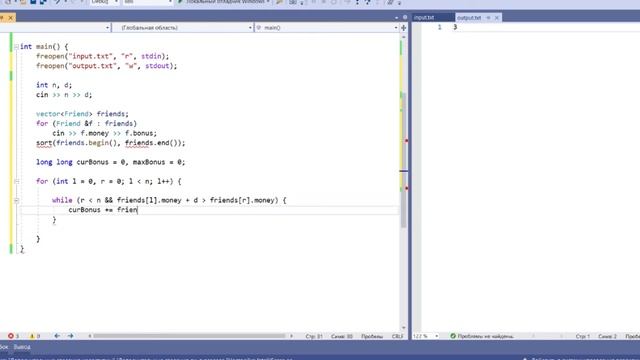
Task: Click the split editor plus button
Action: point(404,28)
